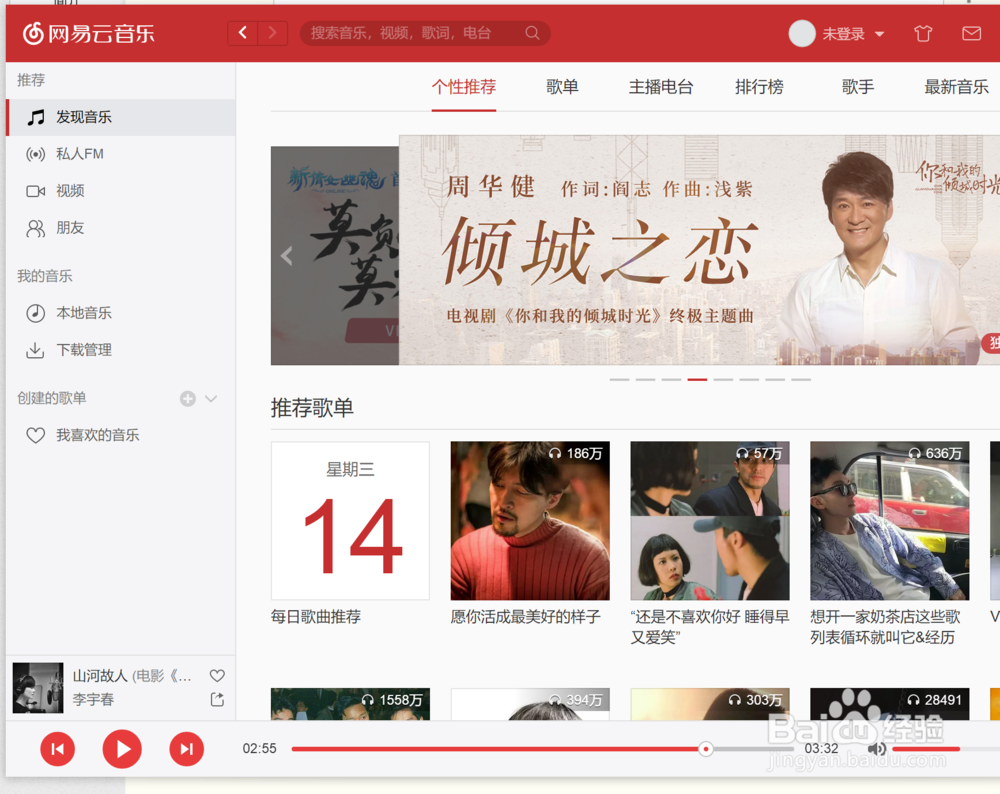Click the NetEase Cloud Music logo

89,33
